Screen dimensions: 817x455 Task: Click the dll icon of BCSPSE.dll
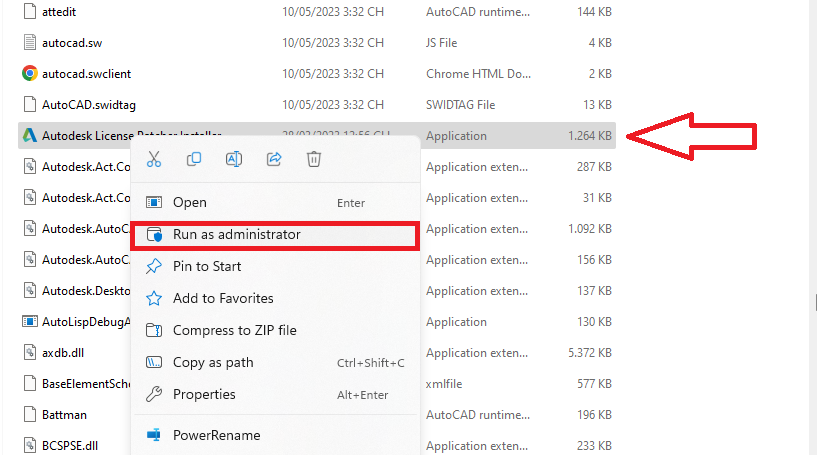click(30, 446)
